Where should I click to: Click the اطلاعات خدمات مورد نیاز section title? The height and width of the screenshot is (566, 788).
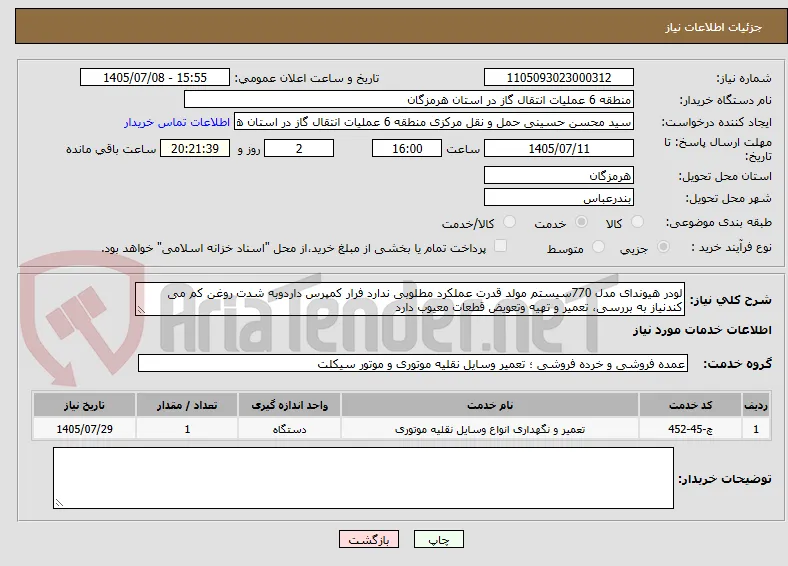pos(702,330)
